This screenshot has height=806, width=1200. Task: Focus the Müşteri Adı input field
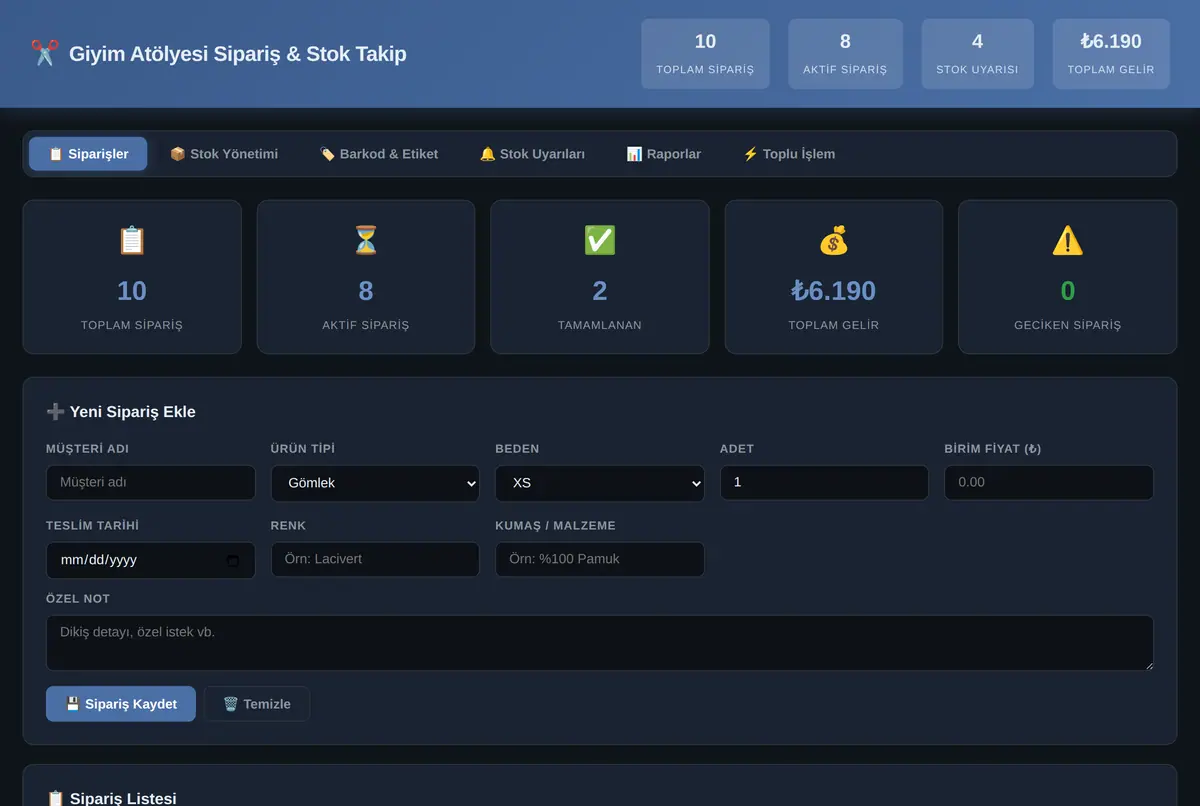tap(151, 483)
